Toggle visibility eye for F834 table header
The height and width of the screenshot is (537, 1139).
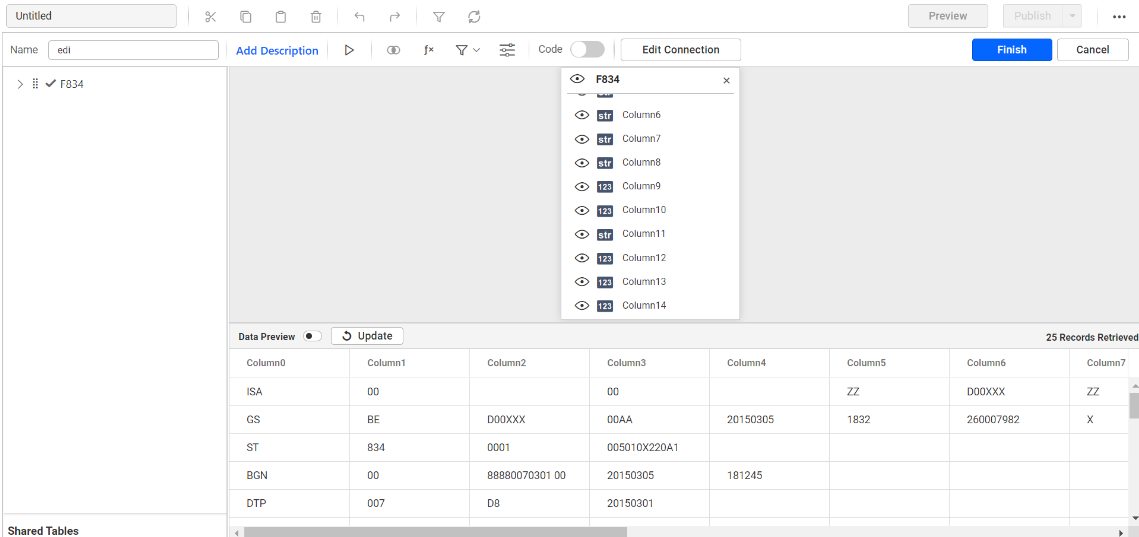click(x=577, y=79)
